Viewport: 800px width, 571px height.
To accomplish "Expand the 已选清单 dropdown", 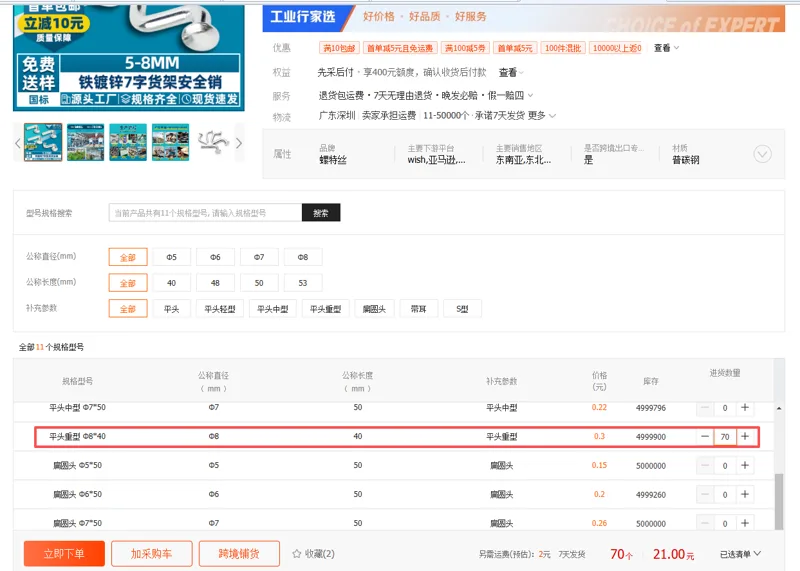I will coord(740,554).
